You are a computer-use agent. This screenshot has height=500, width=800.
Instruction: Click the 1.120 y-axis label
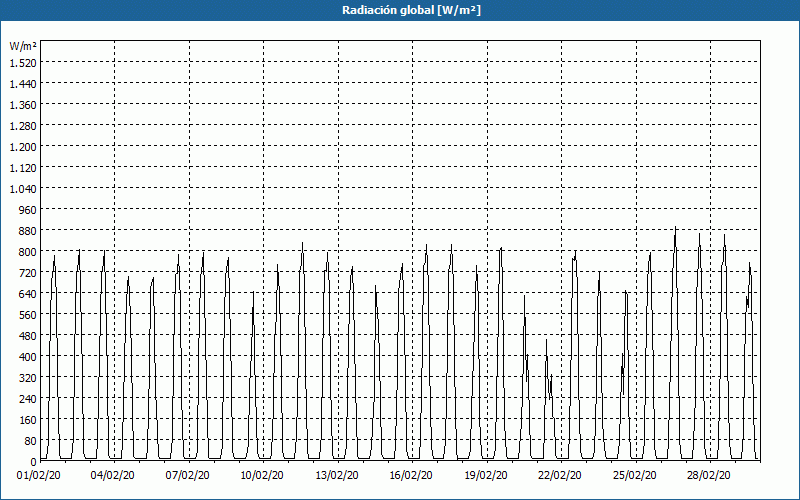pos(23,168)
